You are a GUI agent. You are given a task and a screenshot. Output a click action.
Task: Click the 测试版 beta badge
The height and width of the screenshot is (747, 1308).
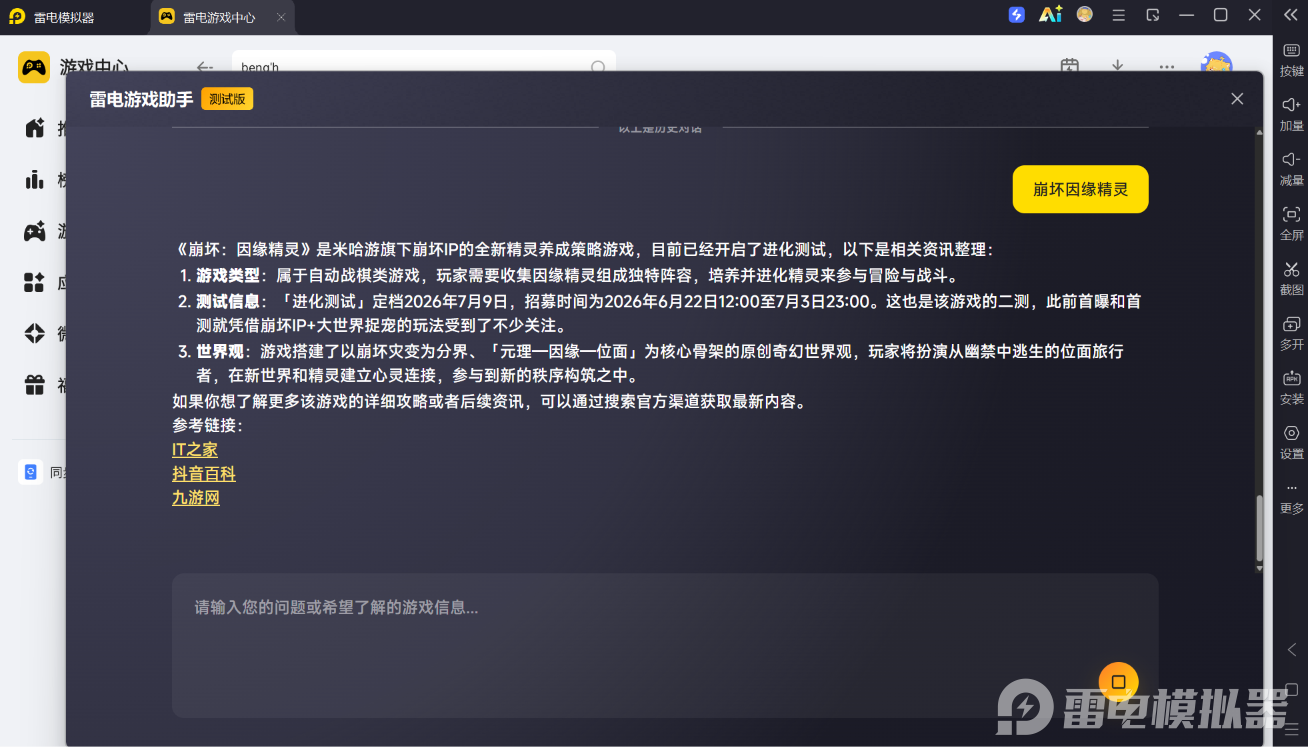(x=227, y=99)
